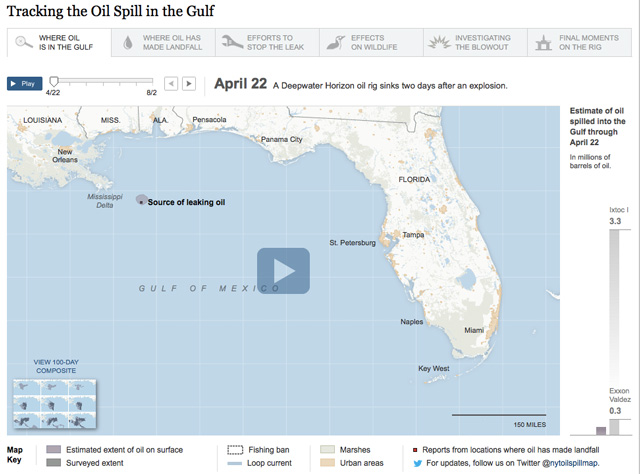Select Final Moments on the Rig tab
640x474 pixels.
581,42
